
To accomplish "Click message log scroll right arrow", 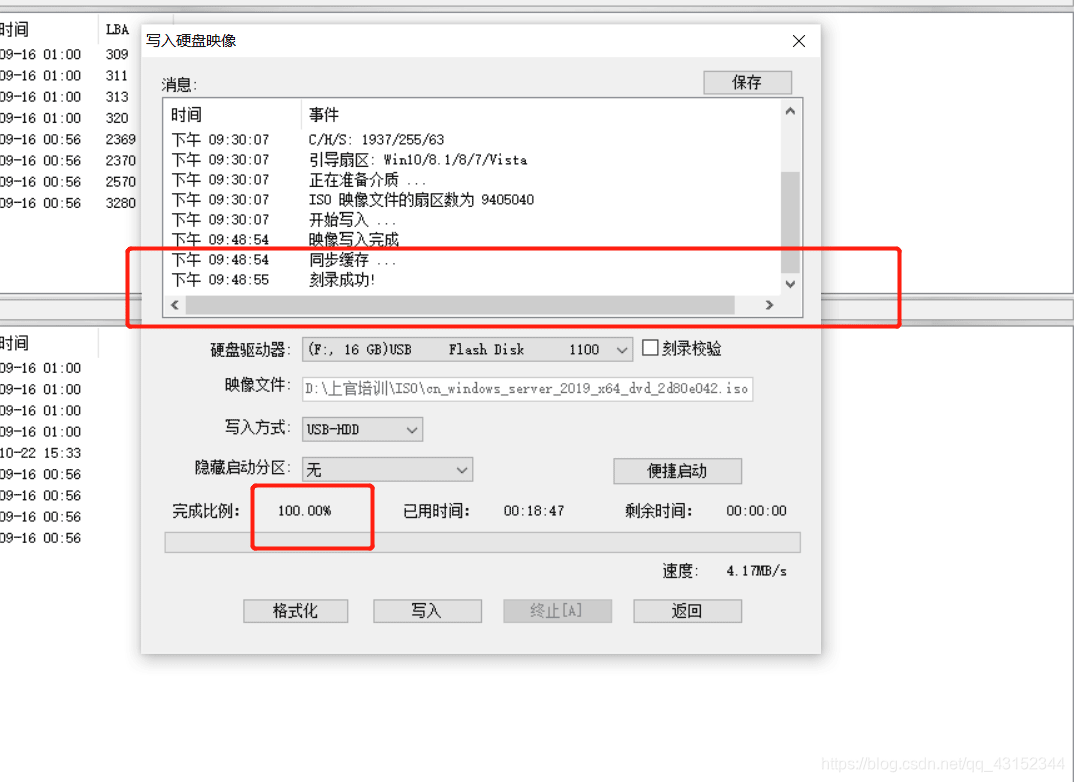I will click(770, 305).
